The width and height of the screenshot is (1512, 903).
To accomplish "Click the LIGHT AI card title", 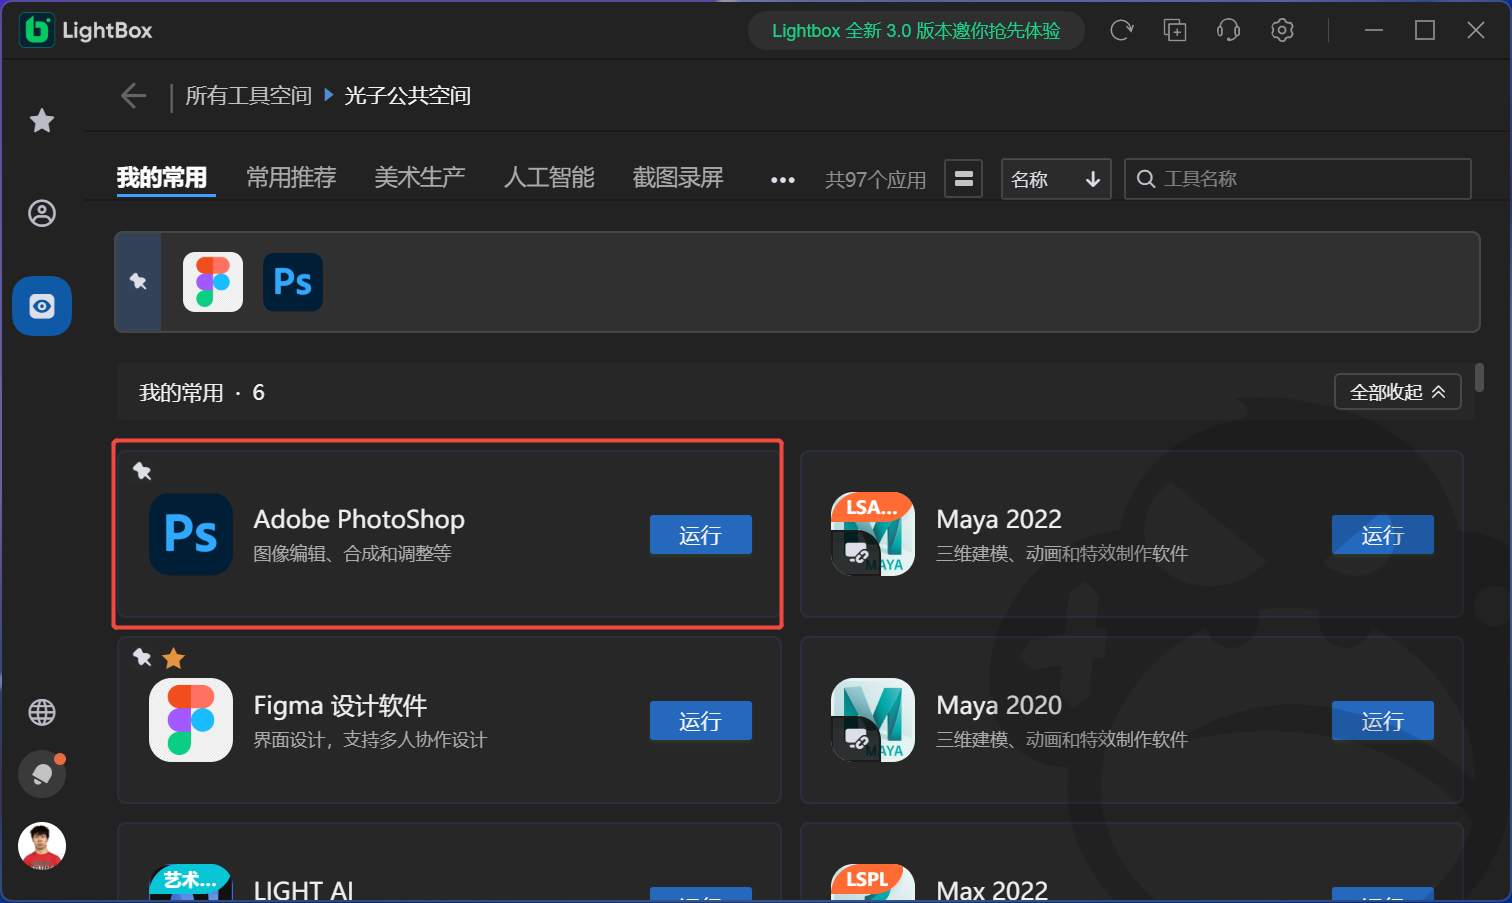I will 304,890.
